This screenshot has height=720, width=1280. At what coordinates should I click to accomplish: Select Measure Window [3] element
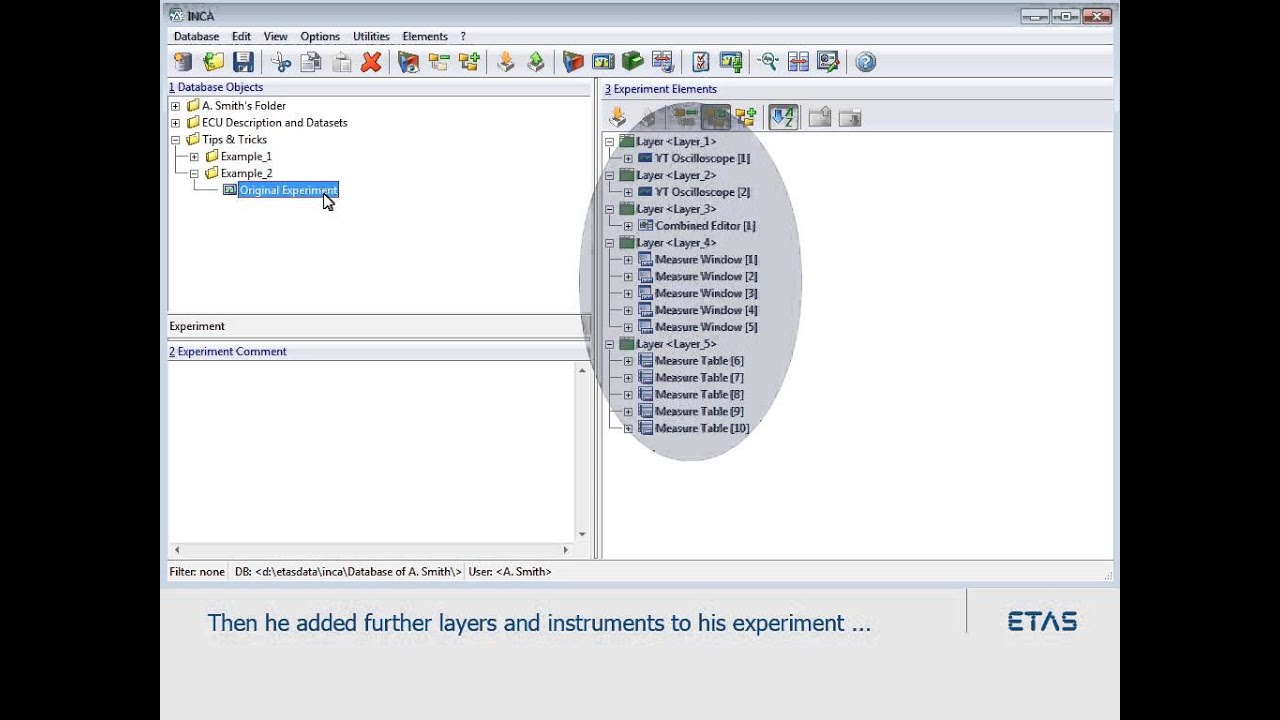(706, 294)
